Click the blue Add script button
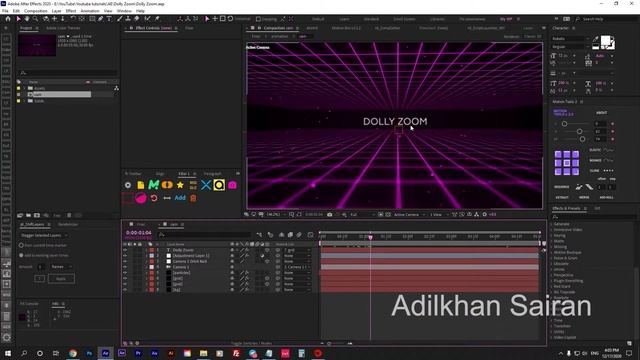The width and height of the screenshot is (640, 360). 180,198
